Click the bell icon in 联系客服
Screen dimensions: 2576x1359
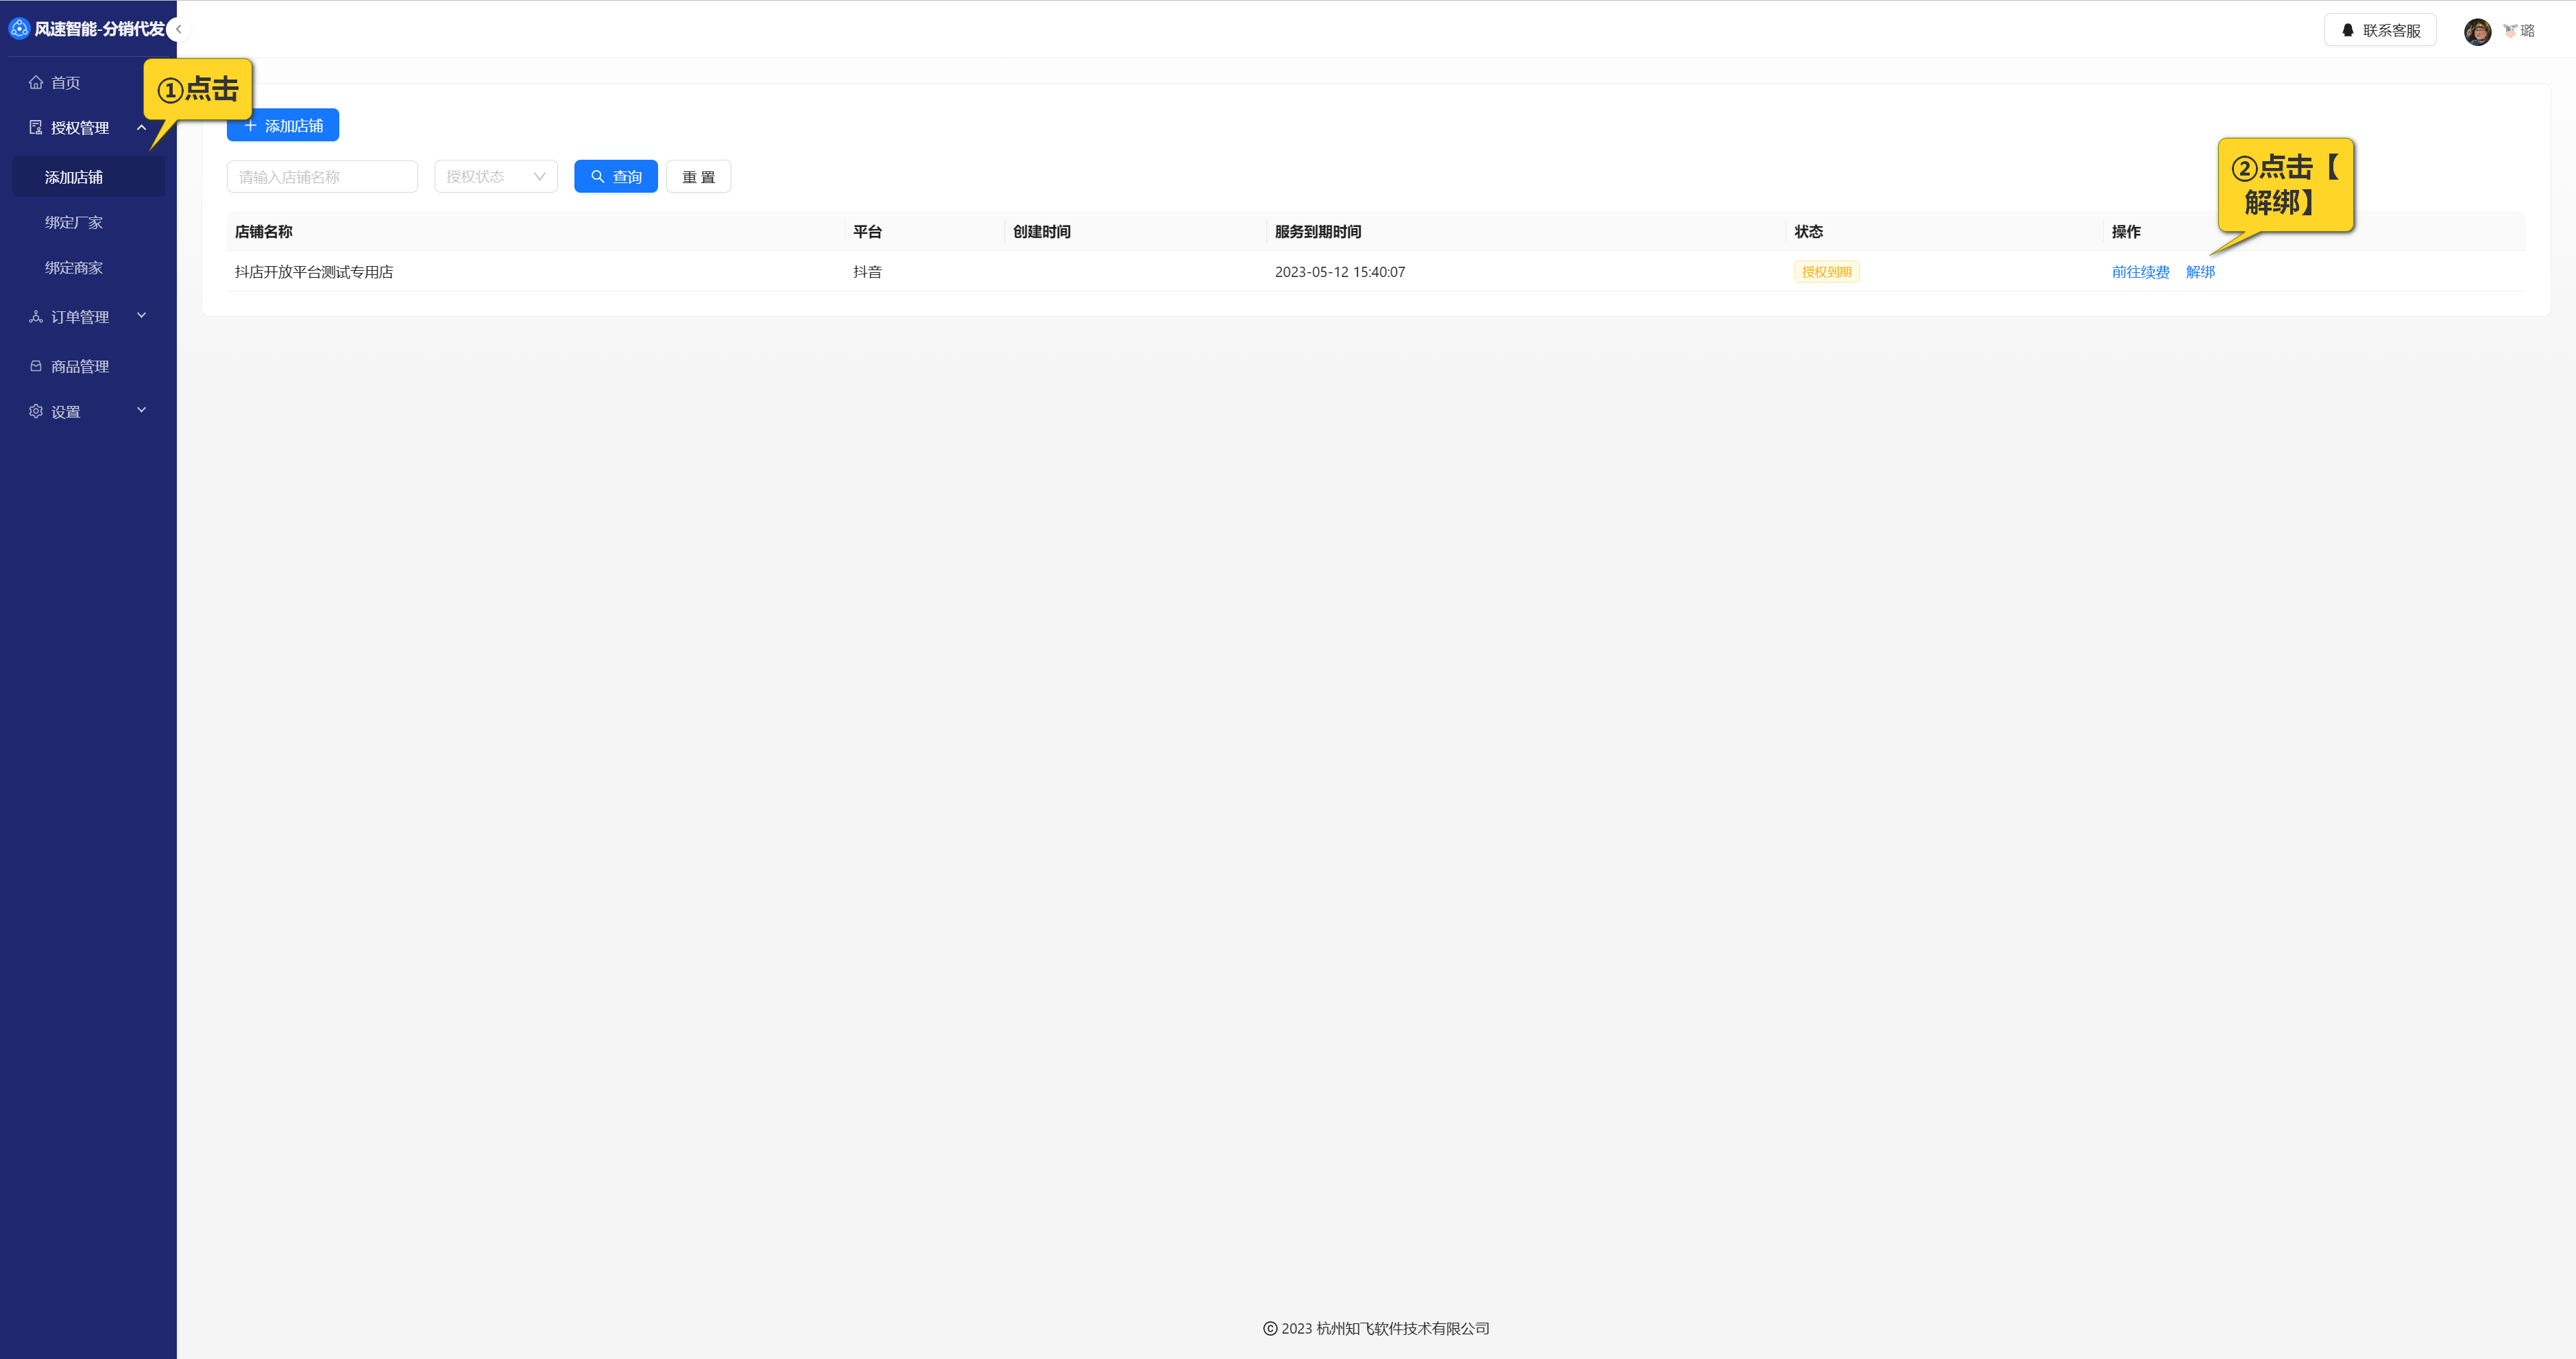click(2347, 31)
